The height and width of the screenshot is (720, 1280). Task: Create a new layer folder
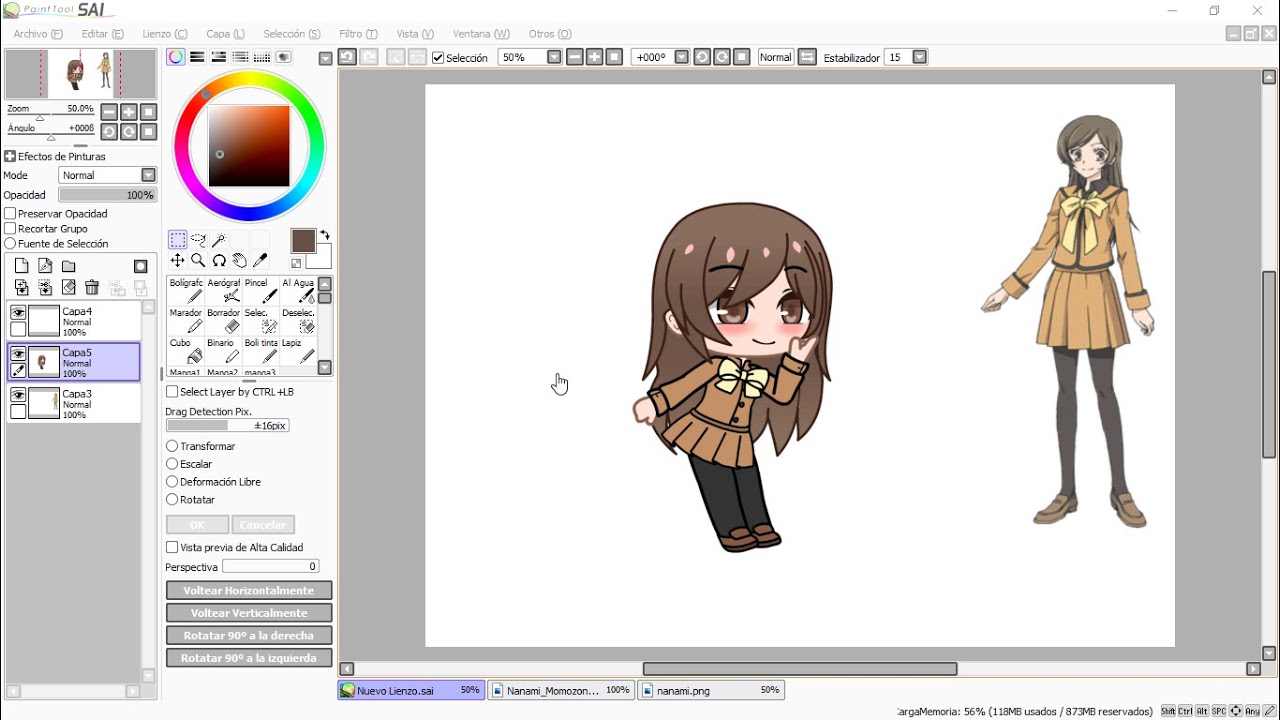[69, 266]
